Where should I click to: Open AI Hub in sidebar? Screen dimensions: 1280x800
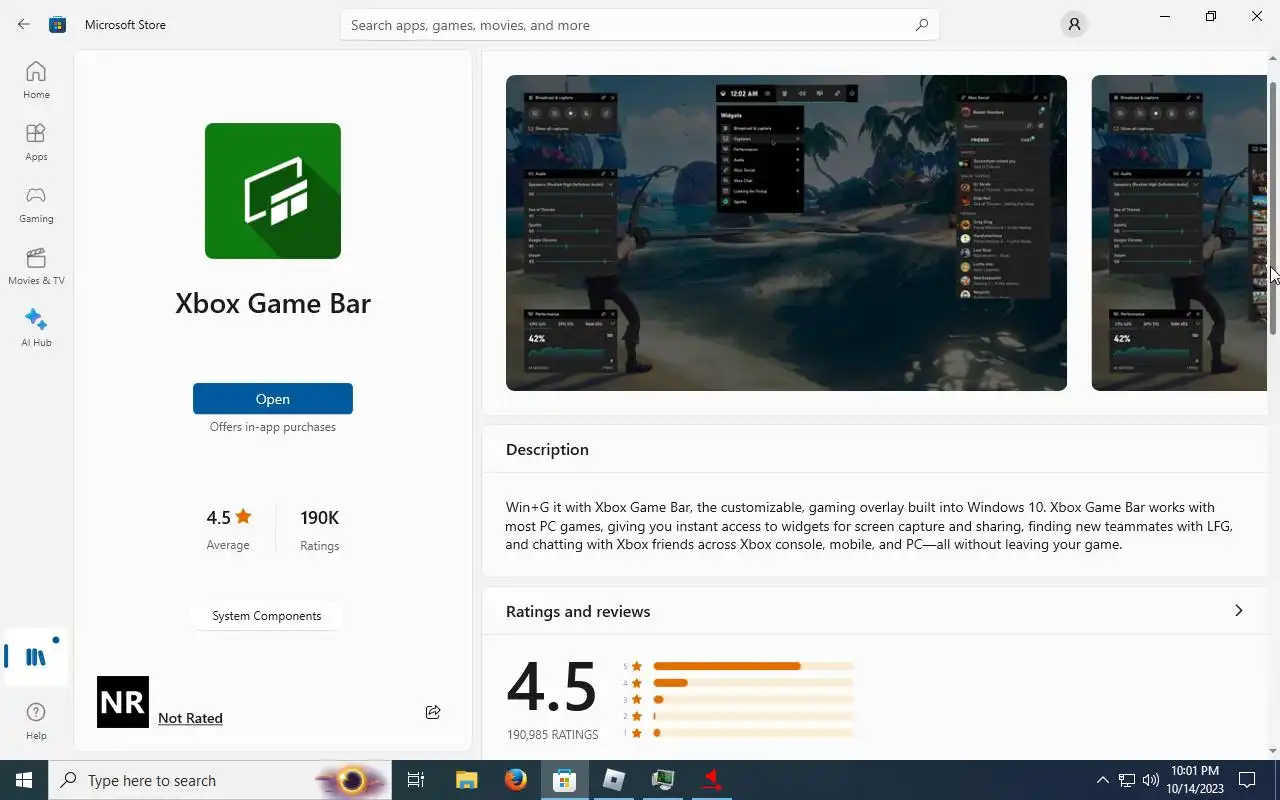(36, 328)
